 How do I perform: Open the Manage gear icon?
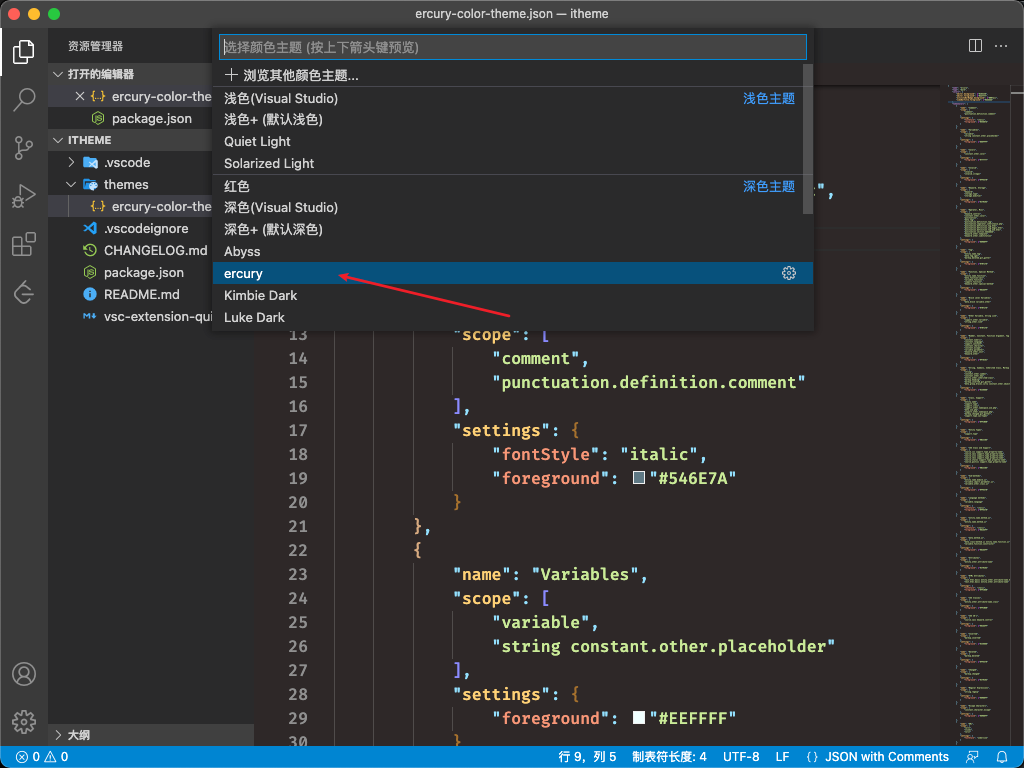point(24,722)
